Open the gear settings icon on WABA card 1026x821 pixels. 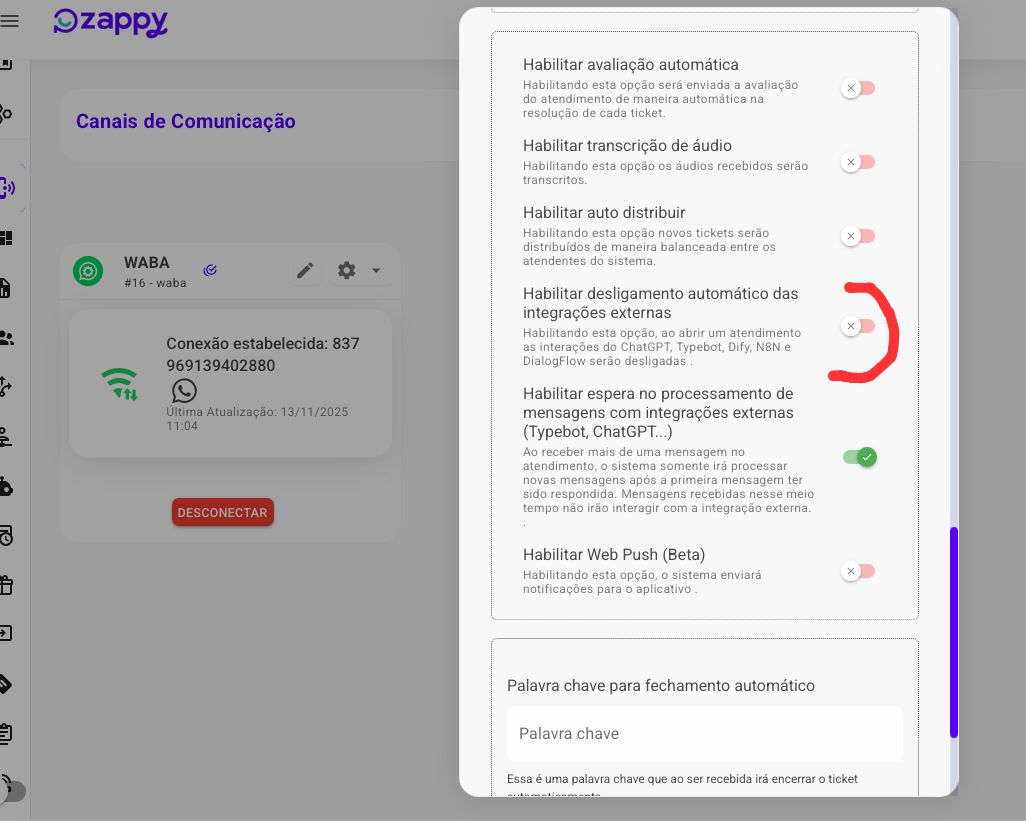pos(347,271)
